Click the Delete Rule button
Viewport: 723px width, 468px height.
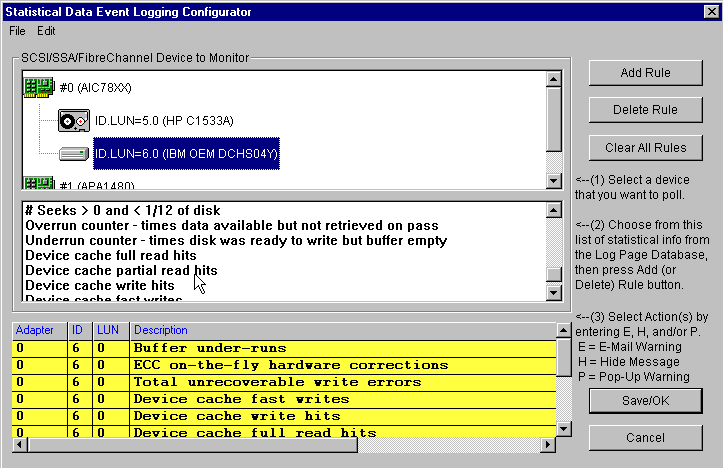(646, 110)
